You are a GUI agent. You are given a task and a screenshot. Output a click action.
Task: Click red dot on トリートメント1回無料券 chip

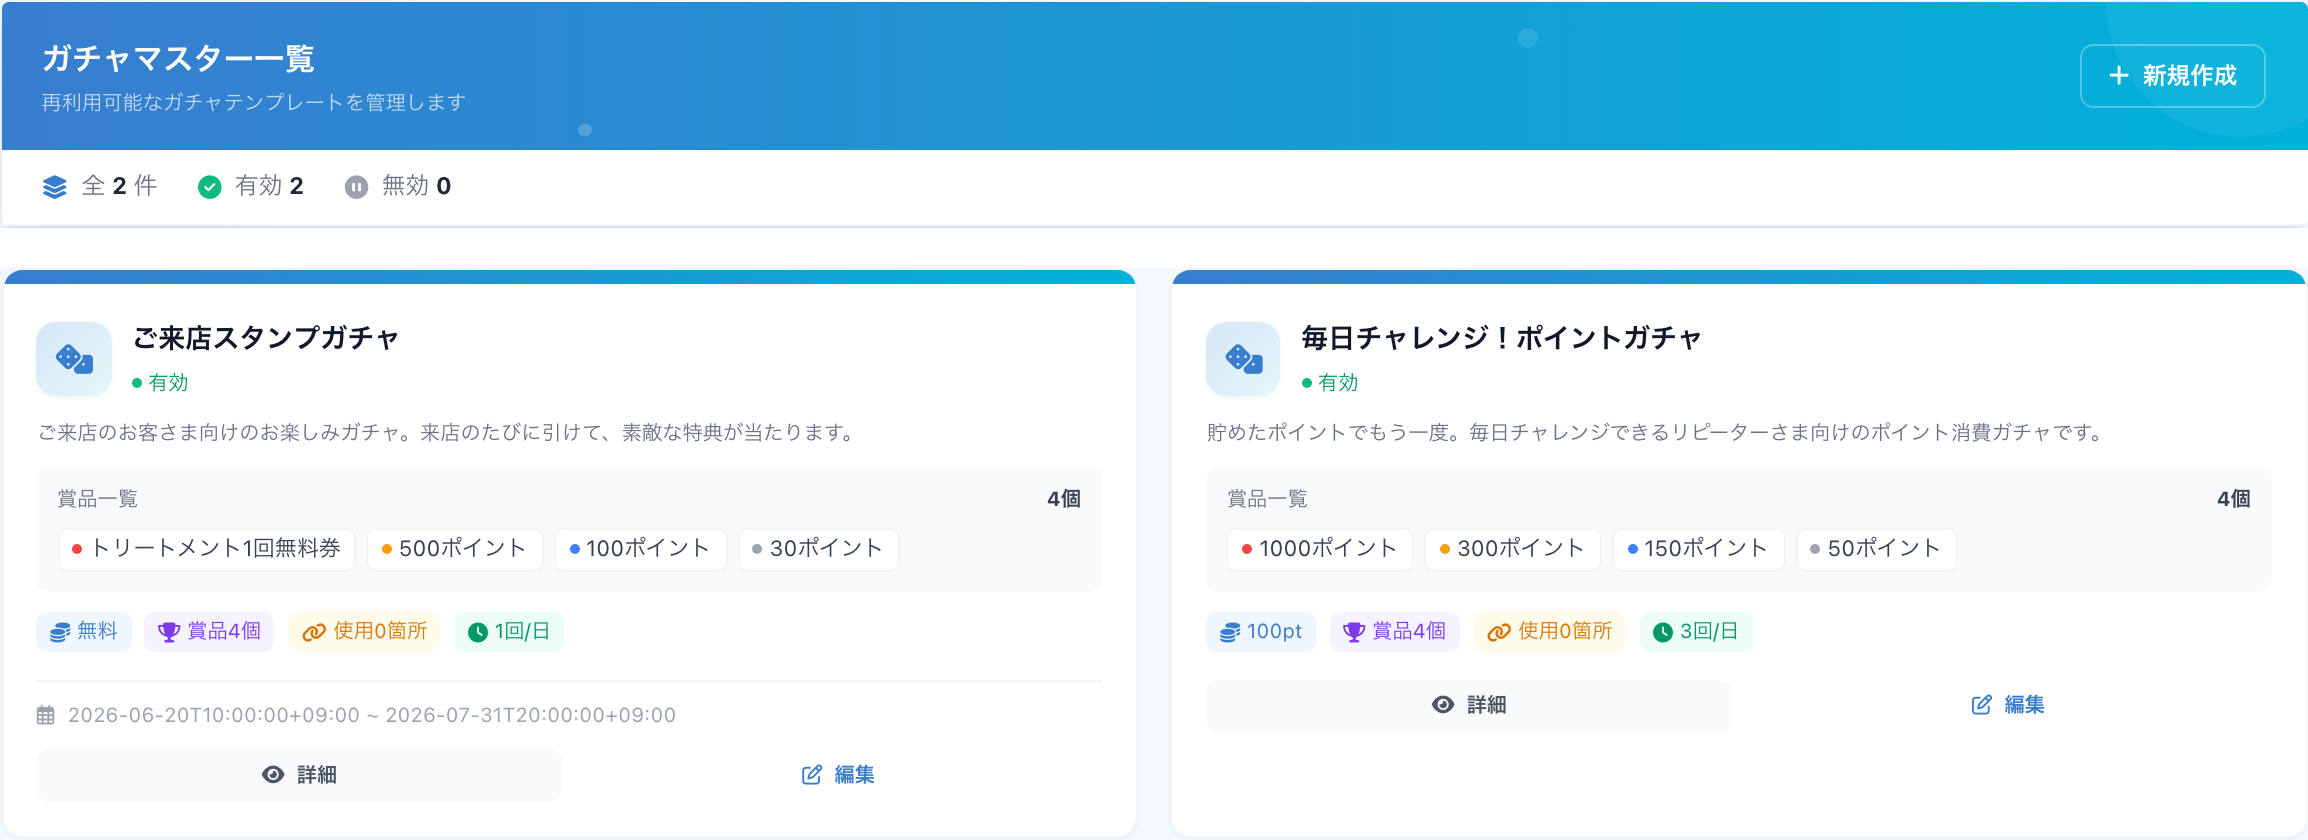(x=77, y=549)
